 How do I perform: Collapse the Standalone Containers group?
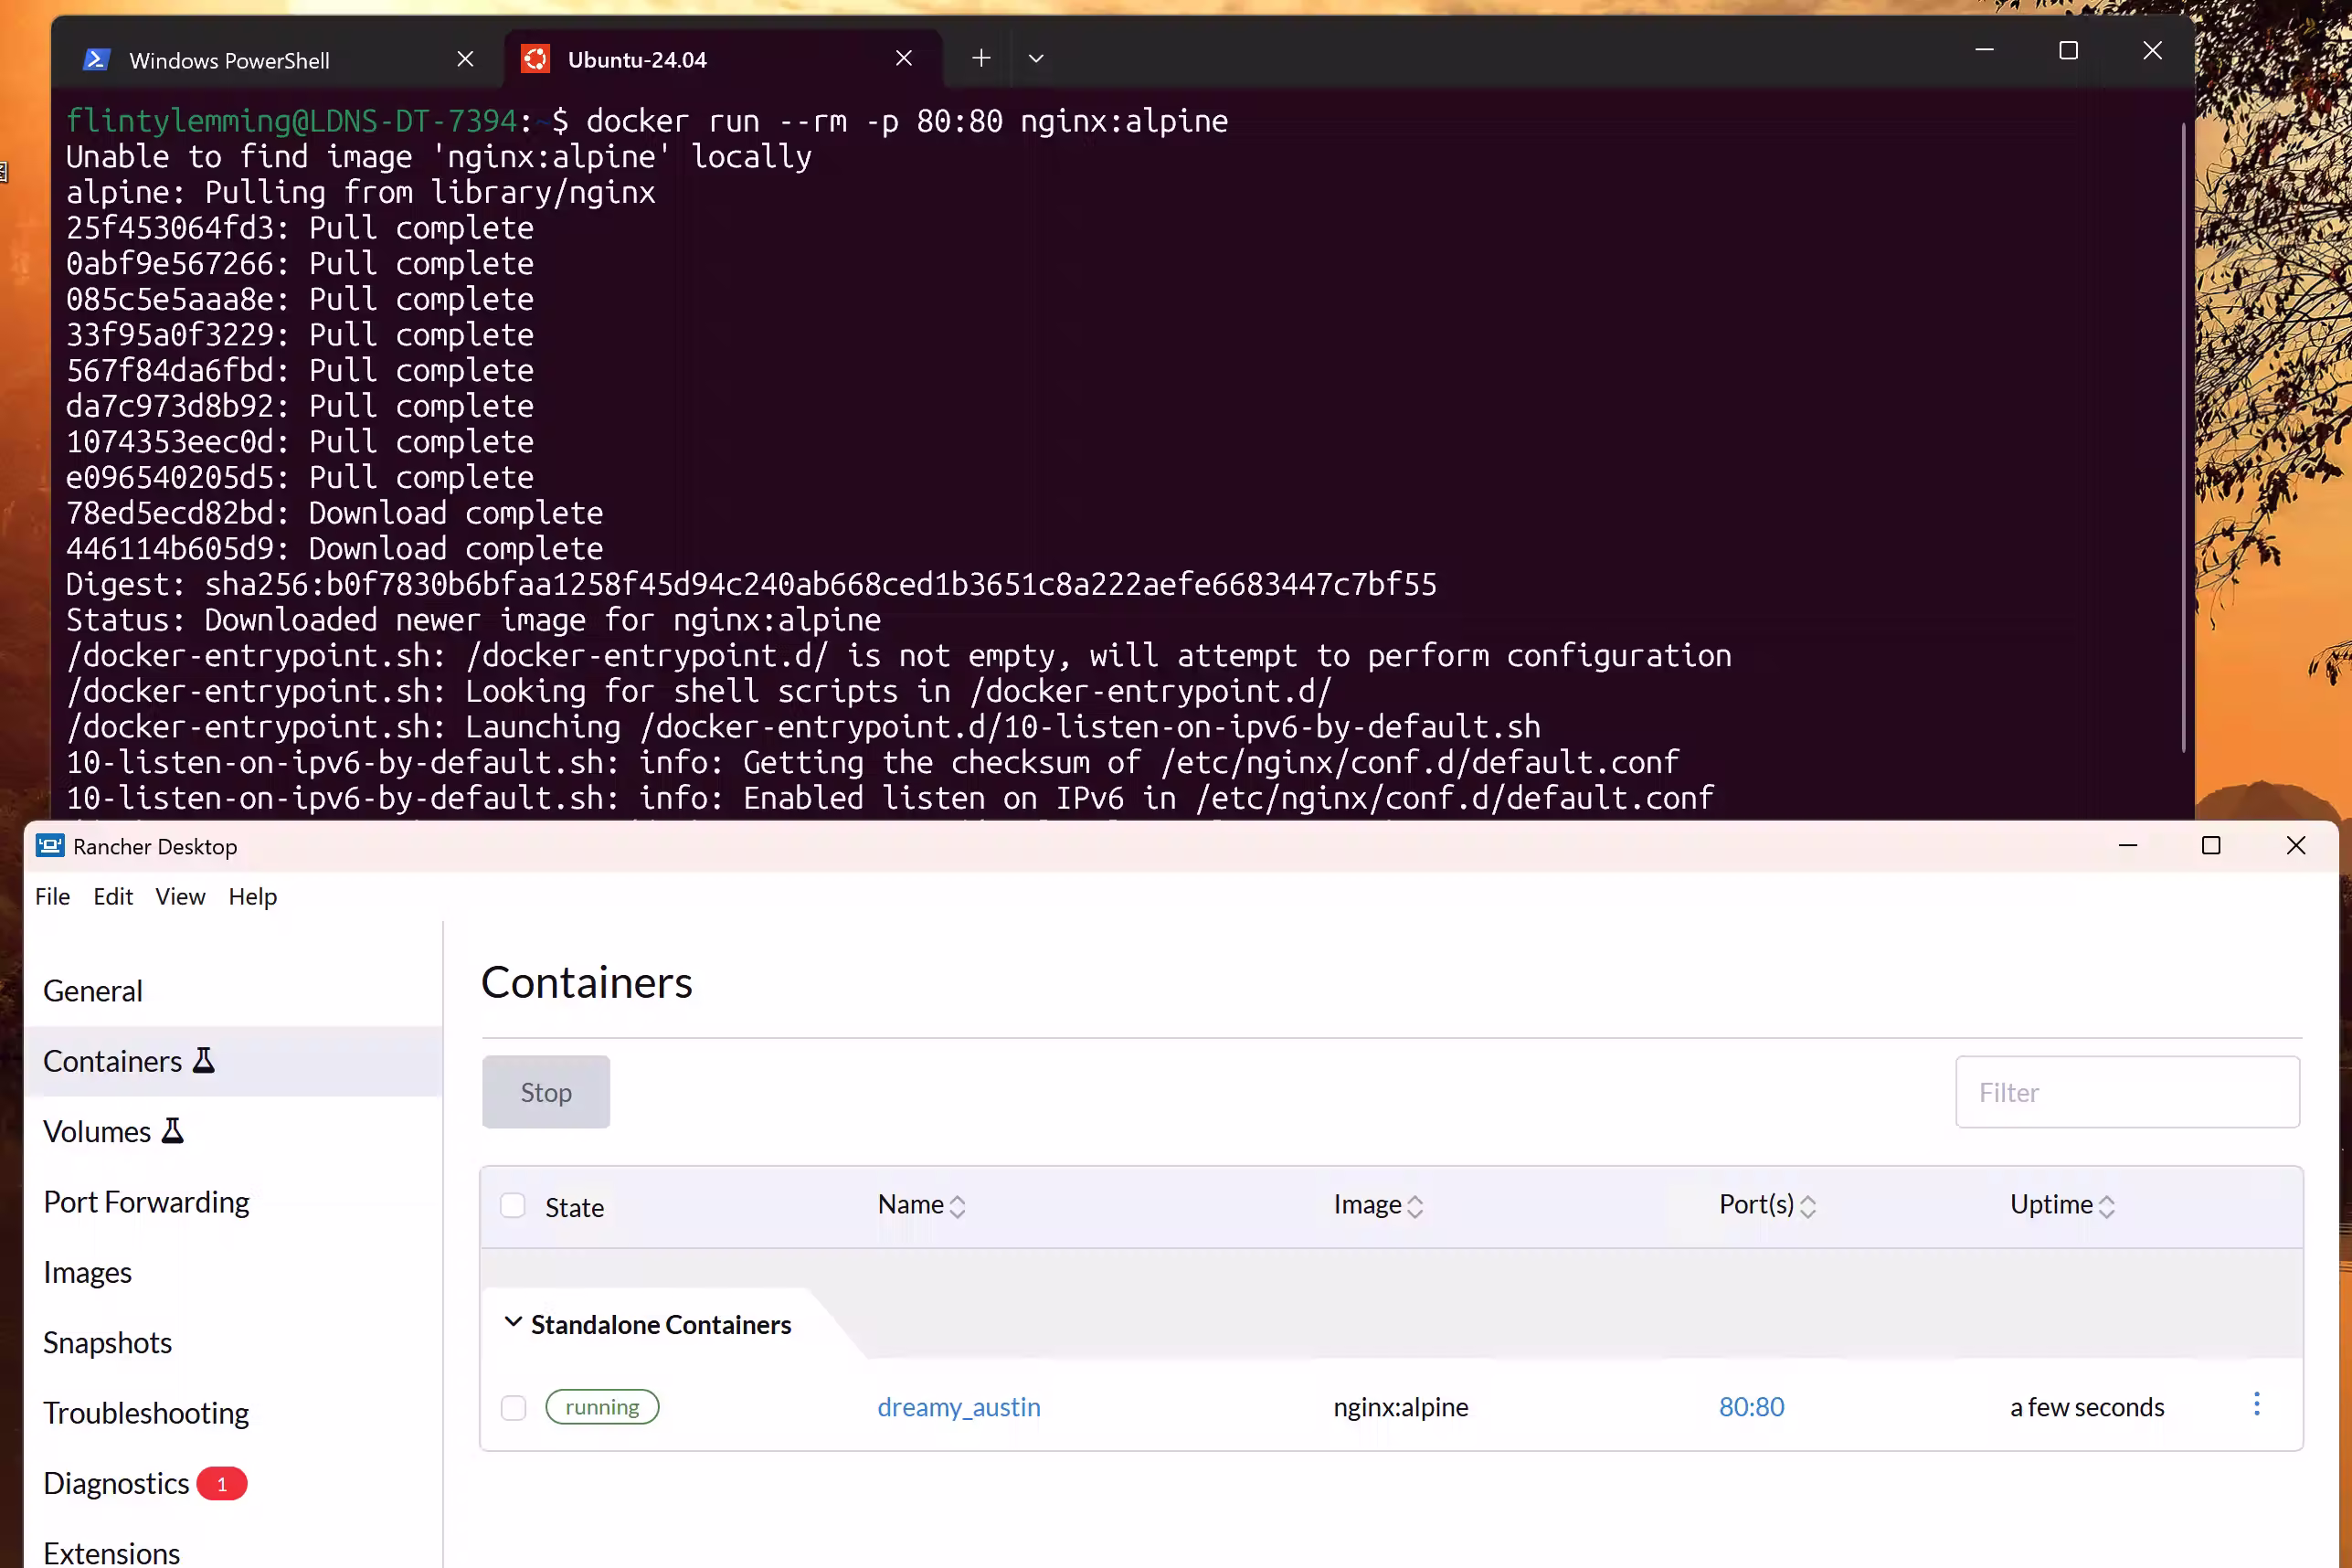click(513, 1322)
